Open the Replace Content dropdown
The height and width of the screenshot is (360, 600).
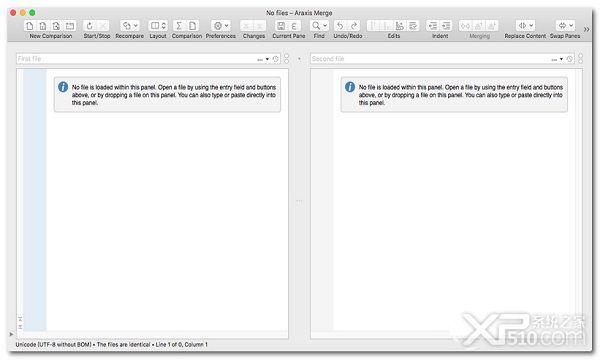(x=525, y=26)
